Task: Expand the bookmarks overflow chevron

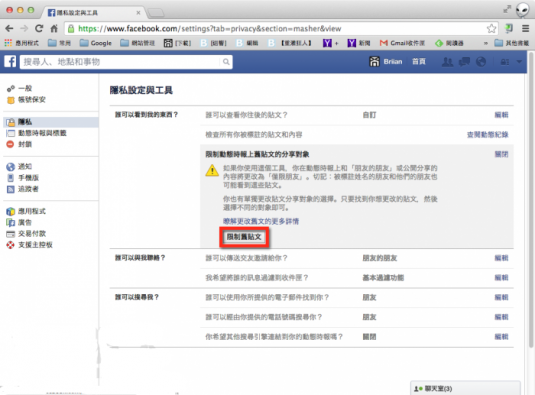Action: 485,43
